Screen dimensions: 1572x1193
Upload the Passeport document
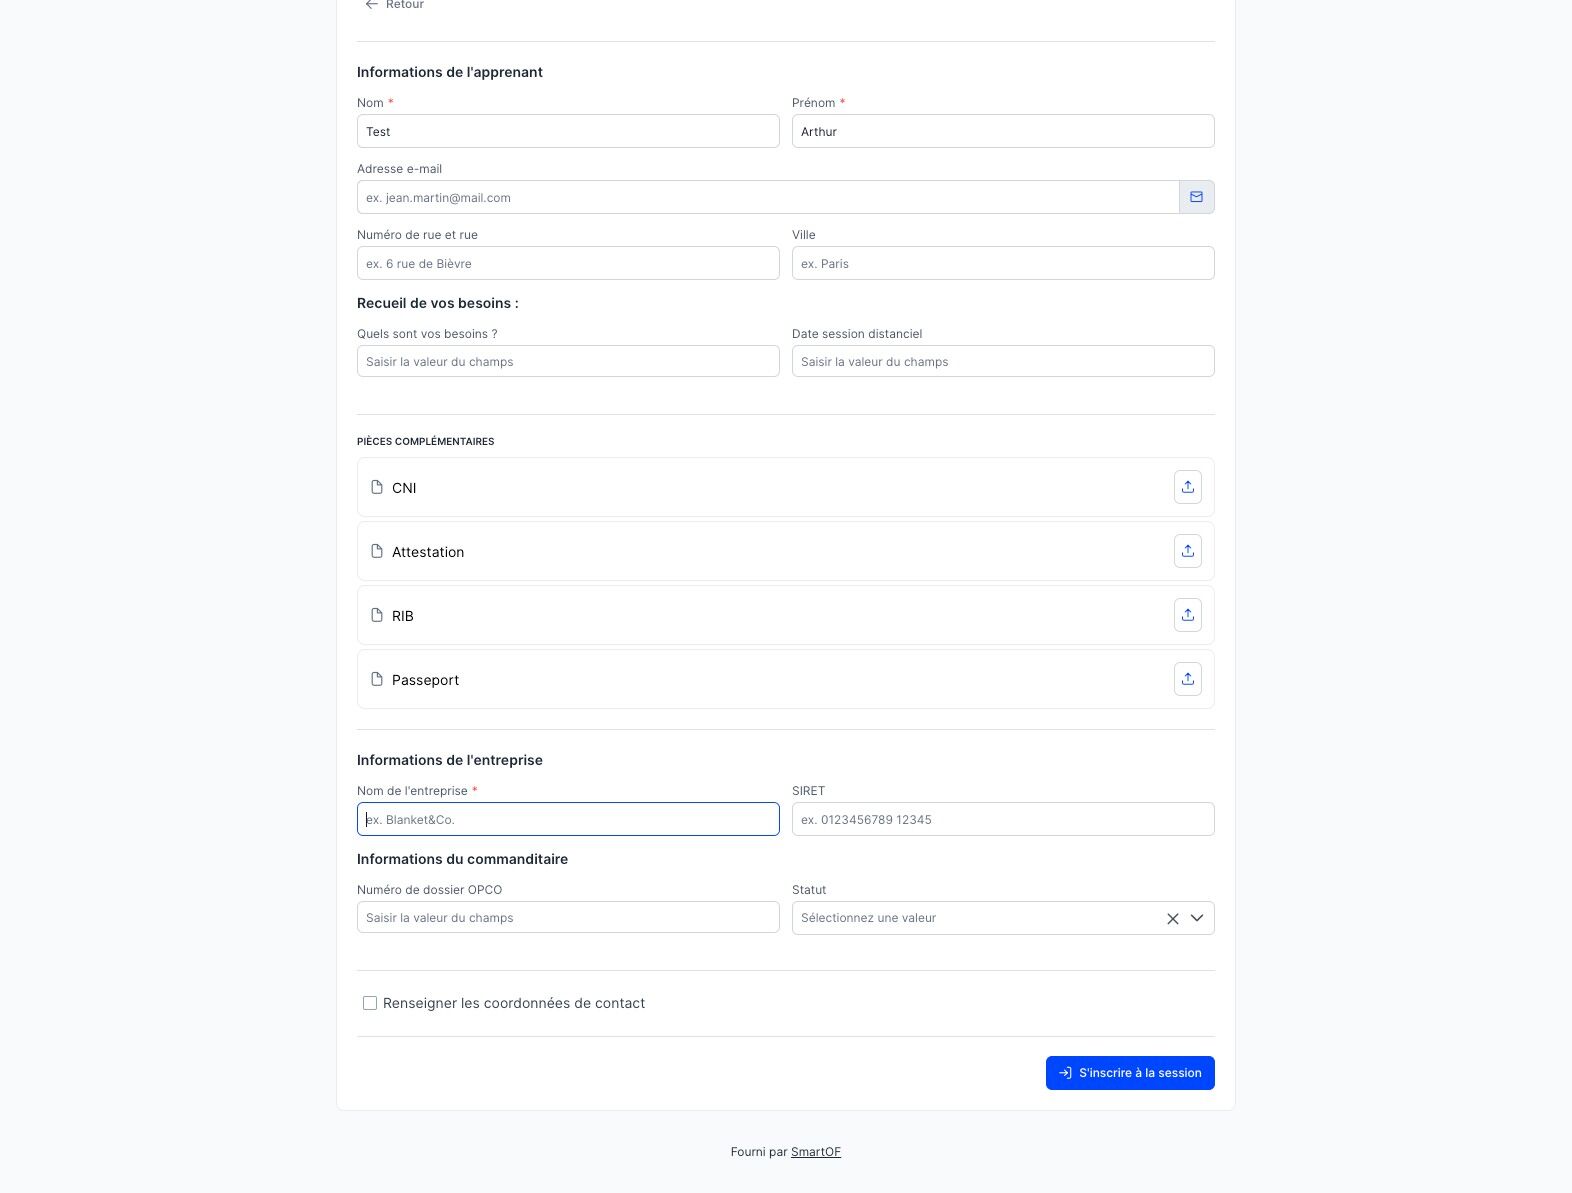[1187, 679]
